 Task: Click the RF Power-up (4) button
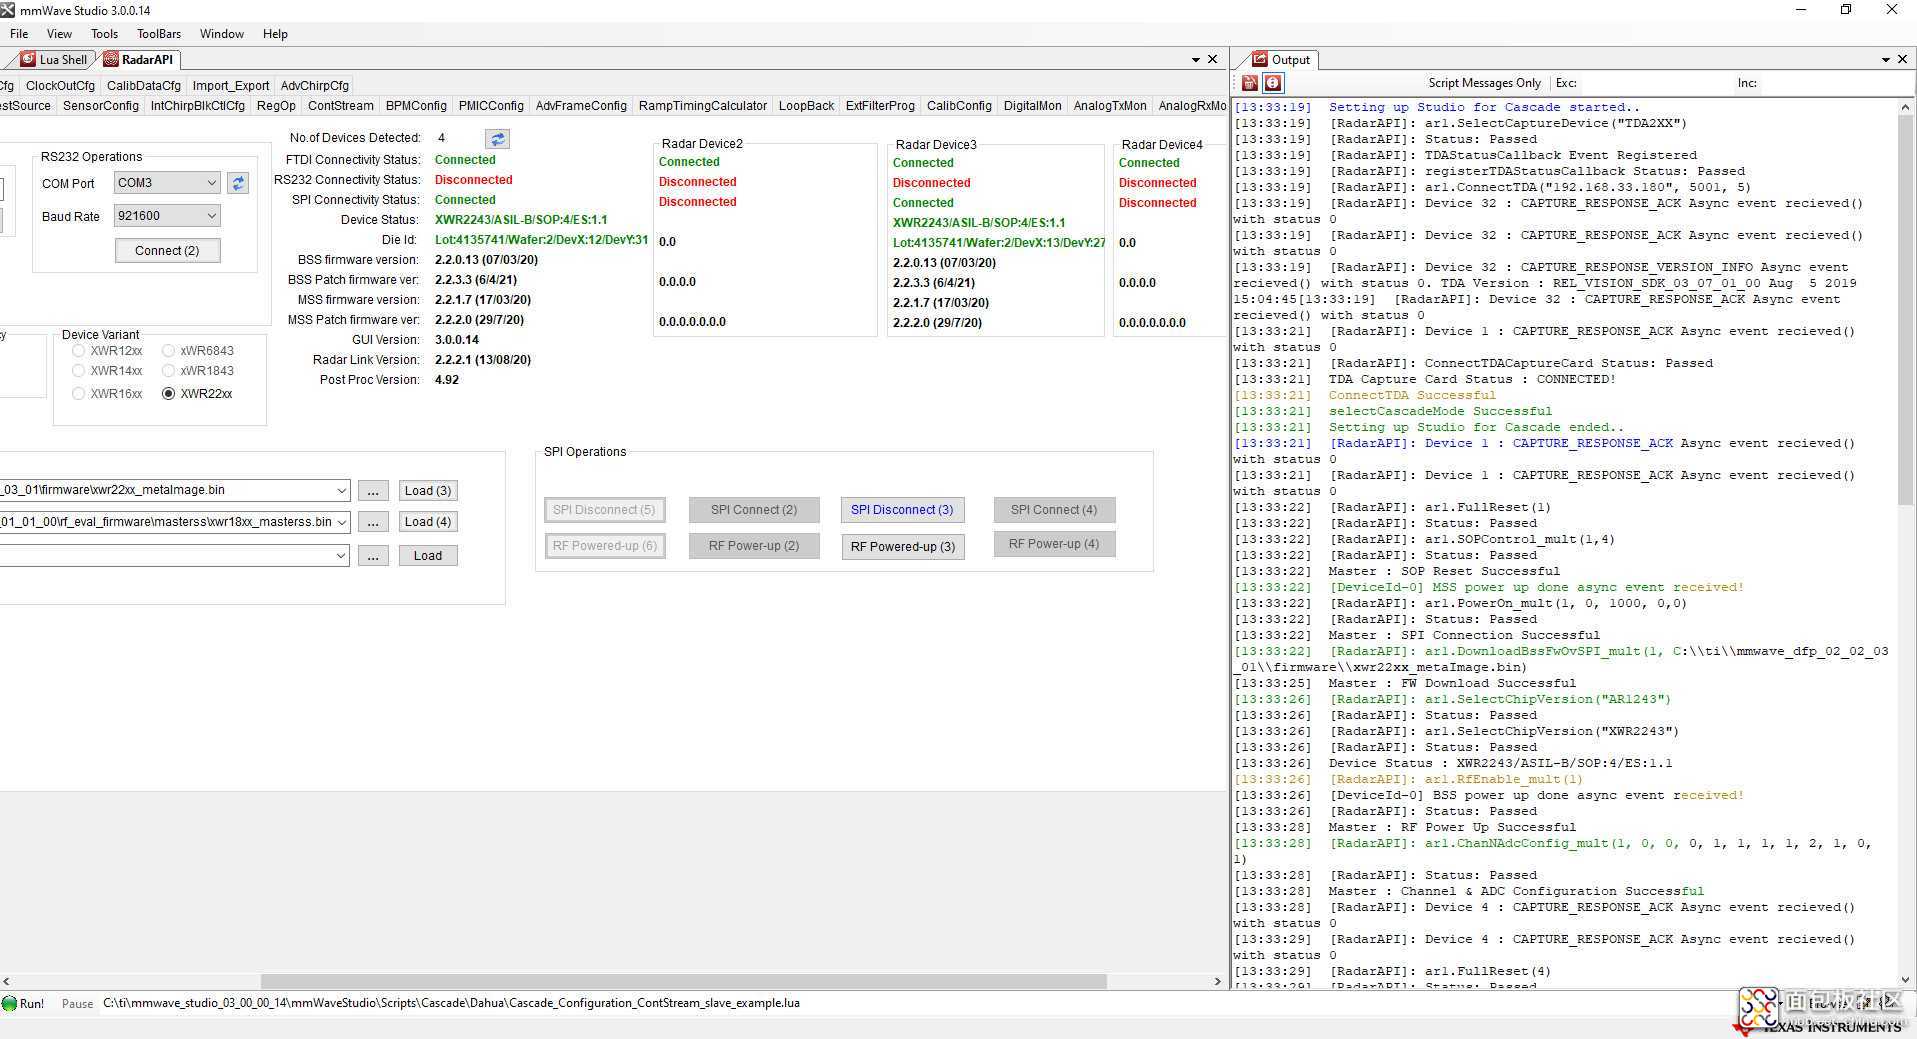(1054, 544)
